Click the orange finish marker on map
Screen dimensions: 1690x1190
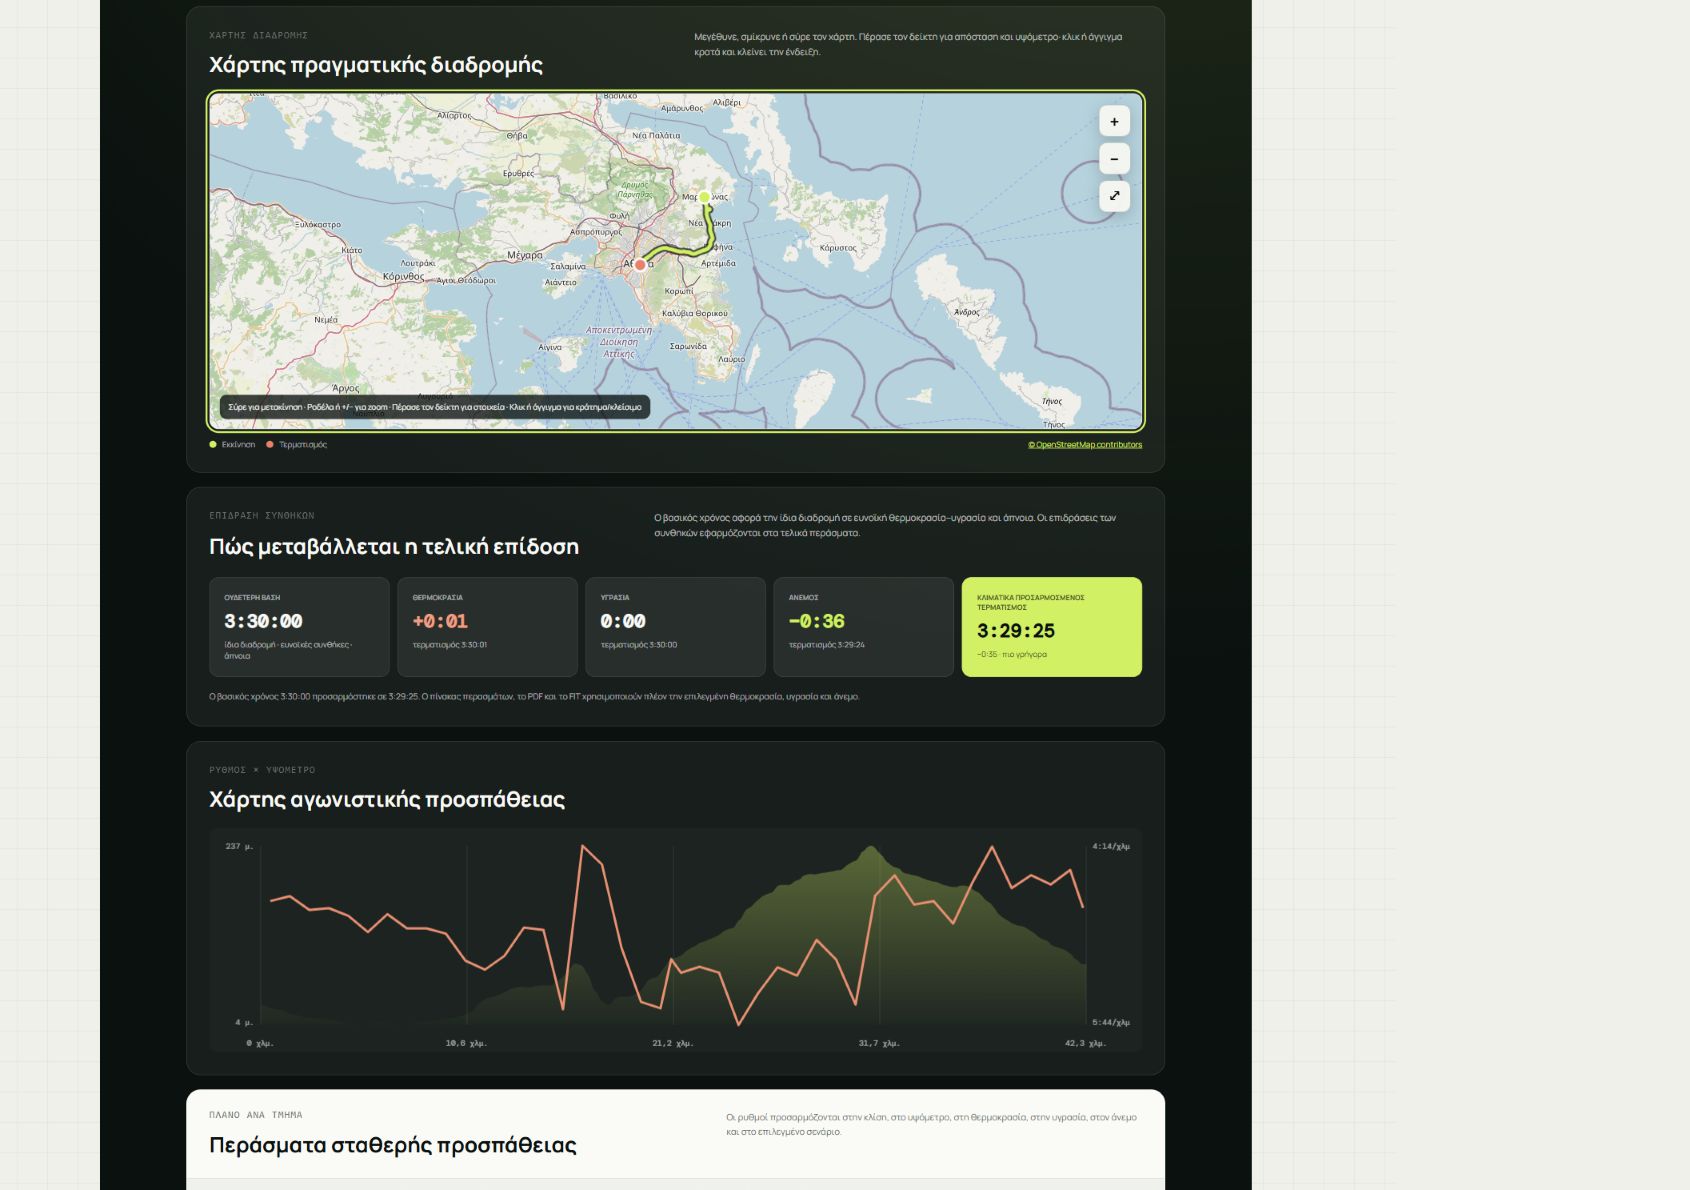640,265
